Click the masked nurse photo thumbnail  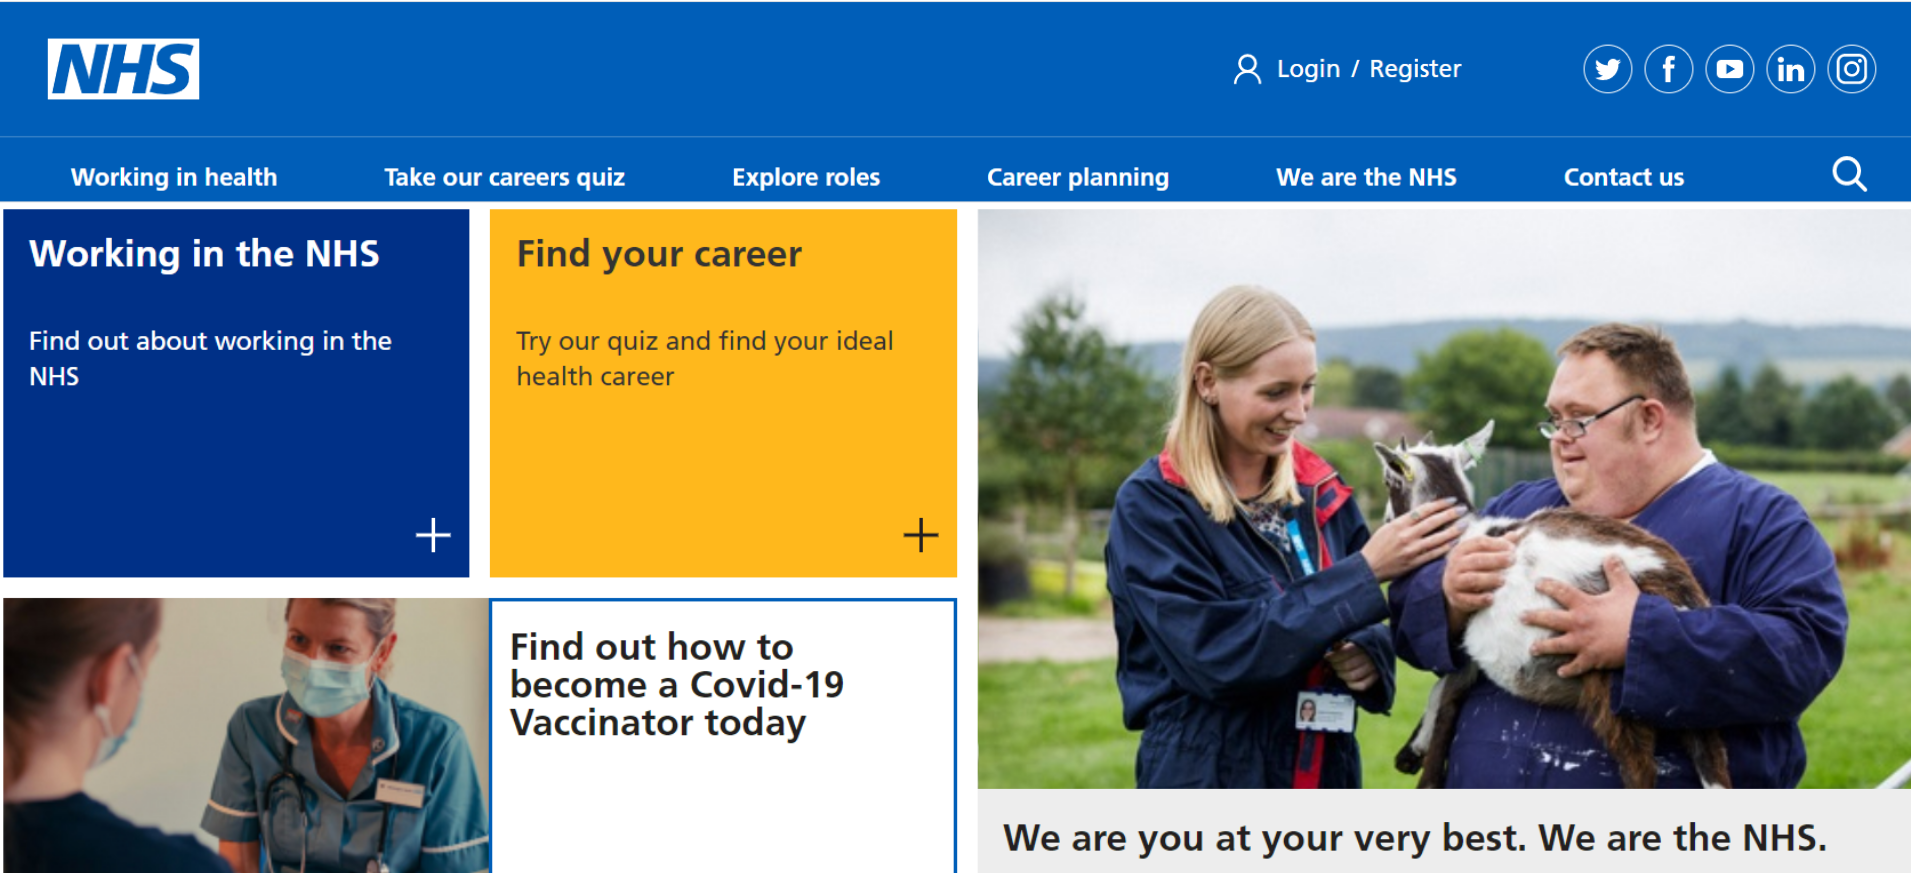pyautogui.click(x=246, y=736)
